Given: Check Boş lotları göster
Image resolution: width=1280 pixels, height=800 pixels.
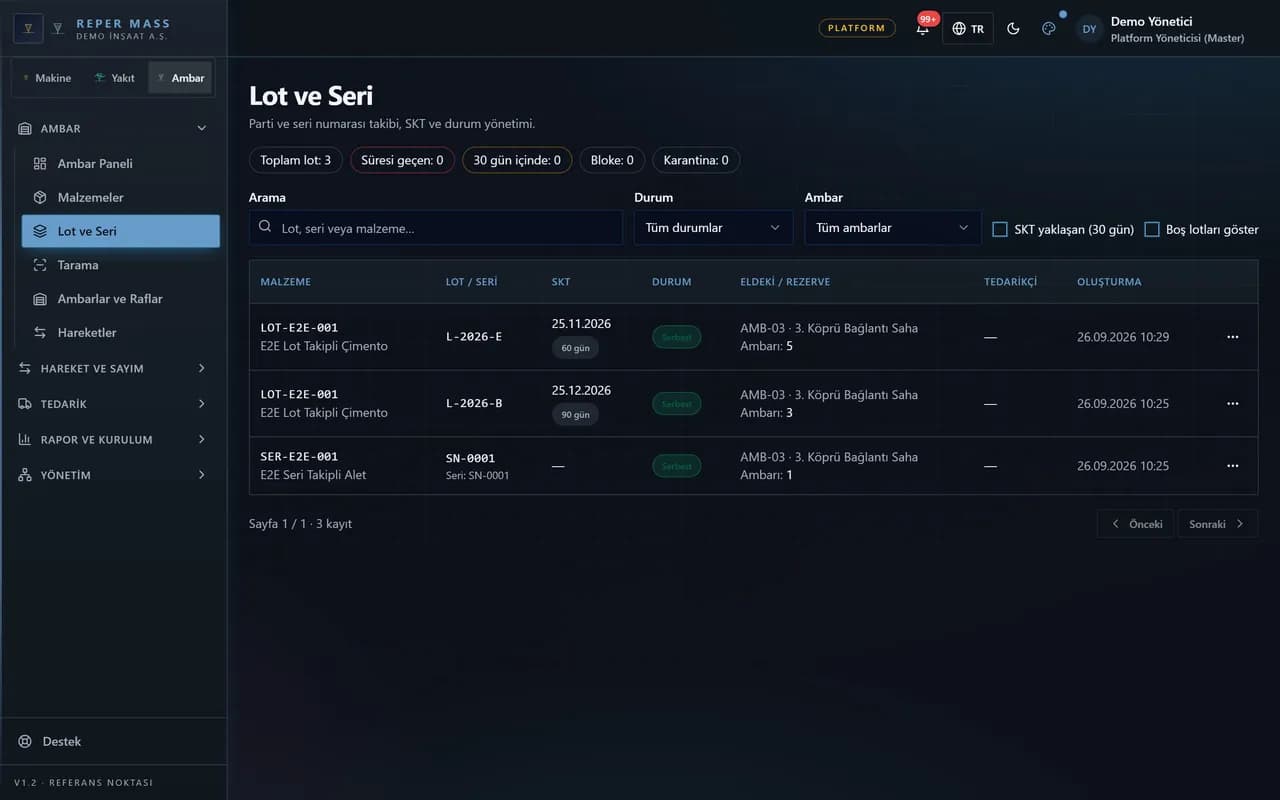Looking at the screenshot, I should 1151,229.
